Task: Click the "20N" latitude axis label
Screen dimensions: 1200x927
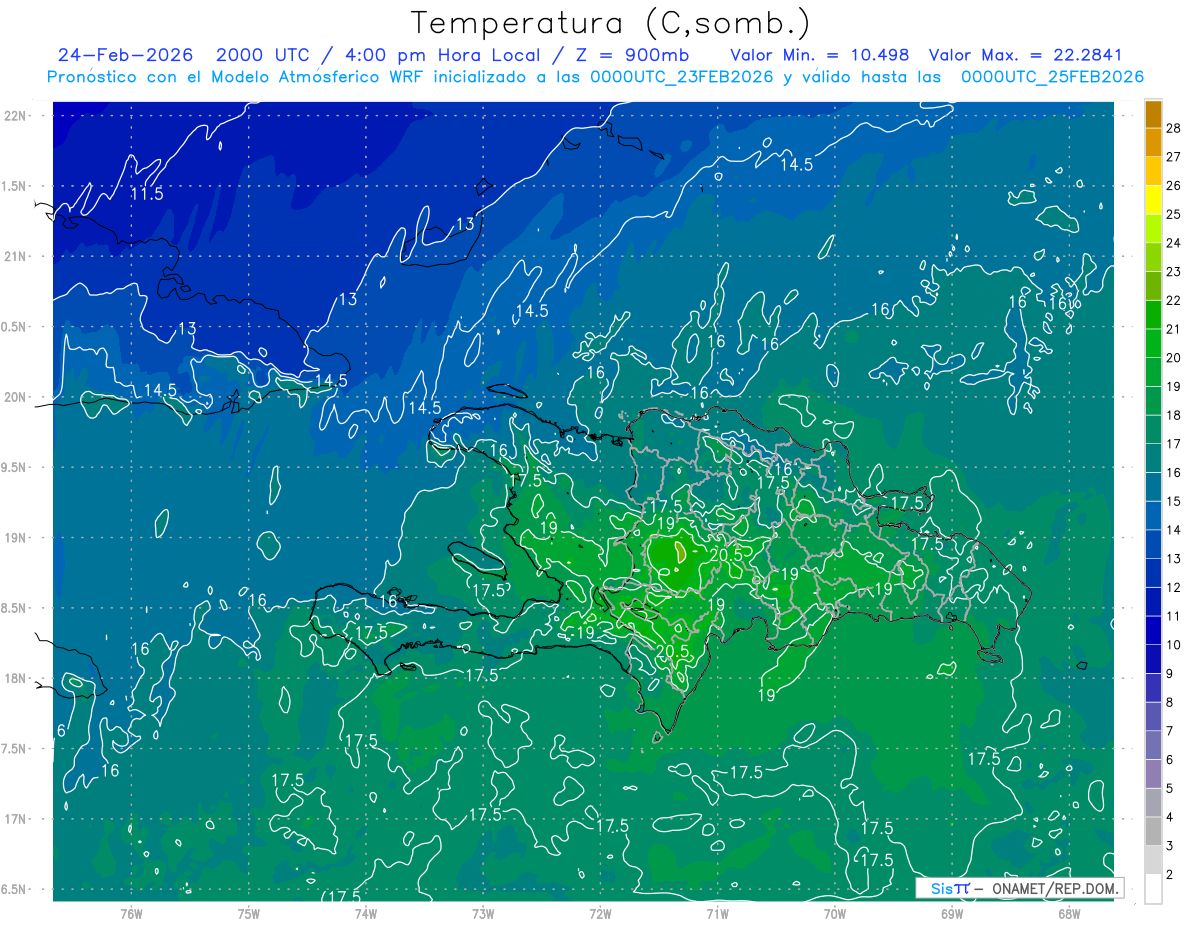Action: [14, 397]
